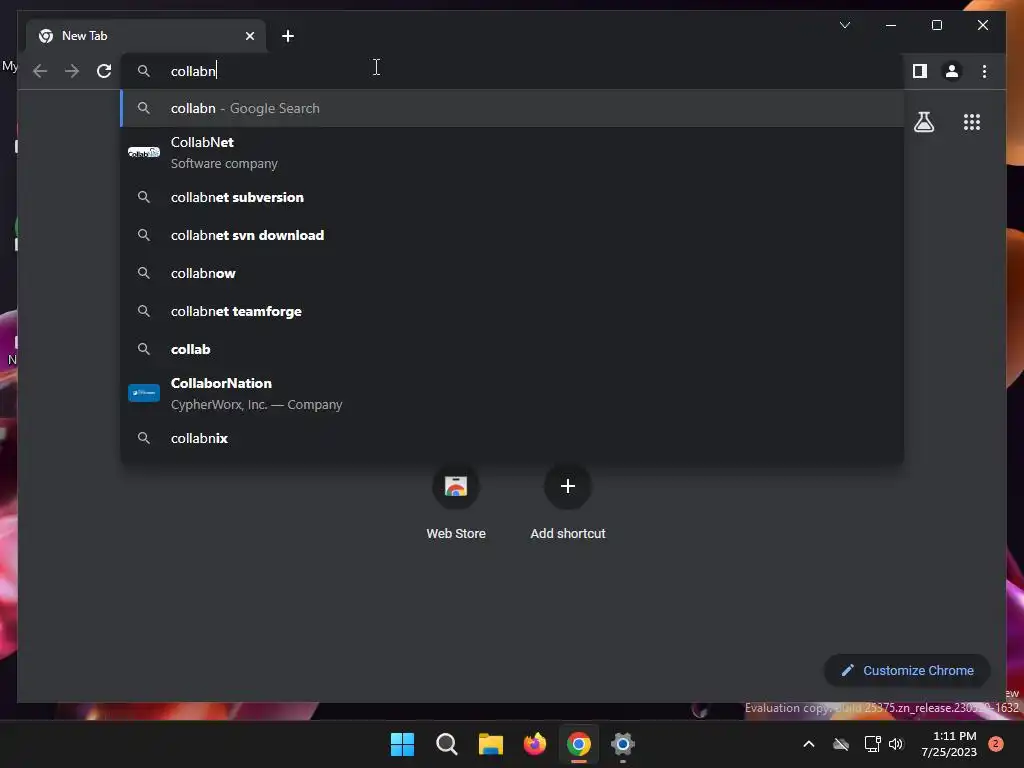1024x768 pixels.
Task: Open the Chrome profile avatar menu
Action: click(x=952, y=71)
